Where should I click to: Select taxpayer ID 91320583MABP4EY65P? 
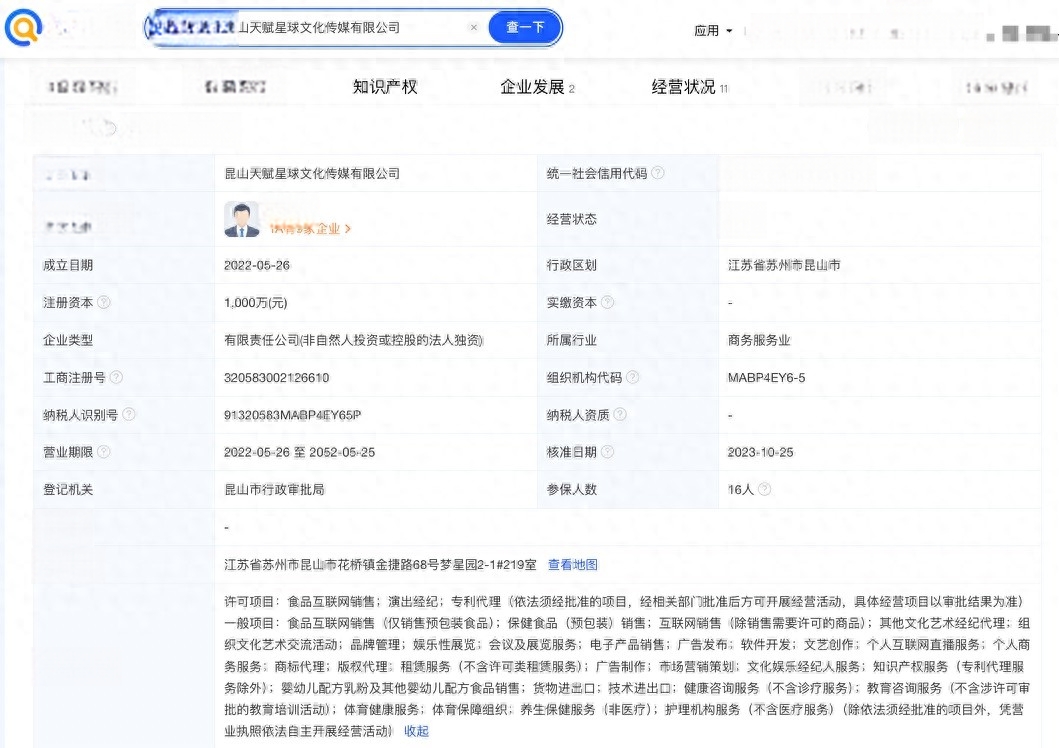[x=292, y=415]
